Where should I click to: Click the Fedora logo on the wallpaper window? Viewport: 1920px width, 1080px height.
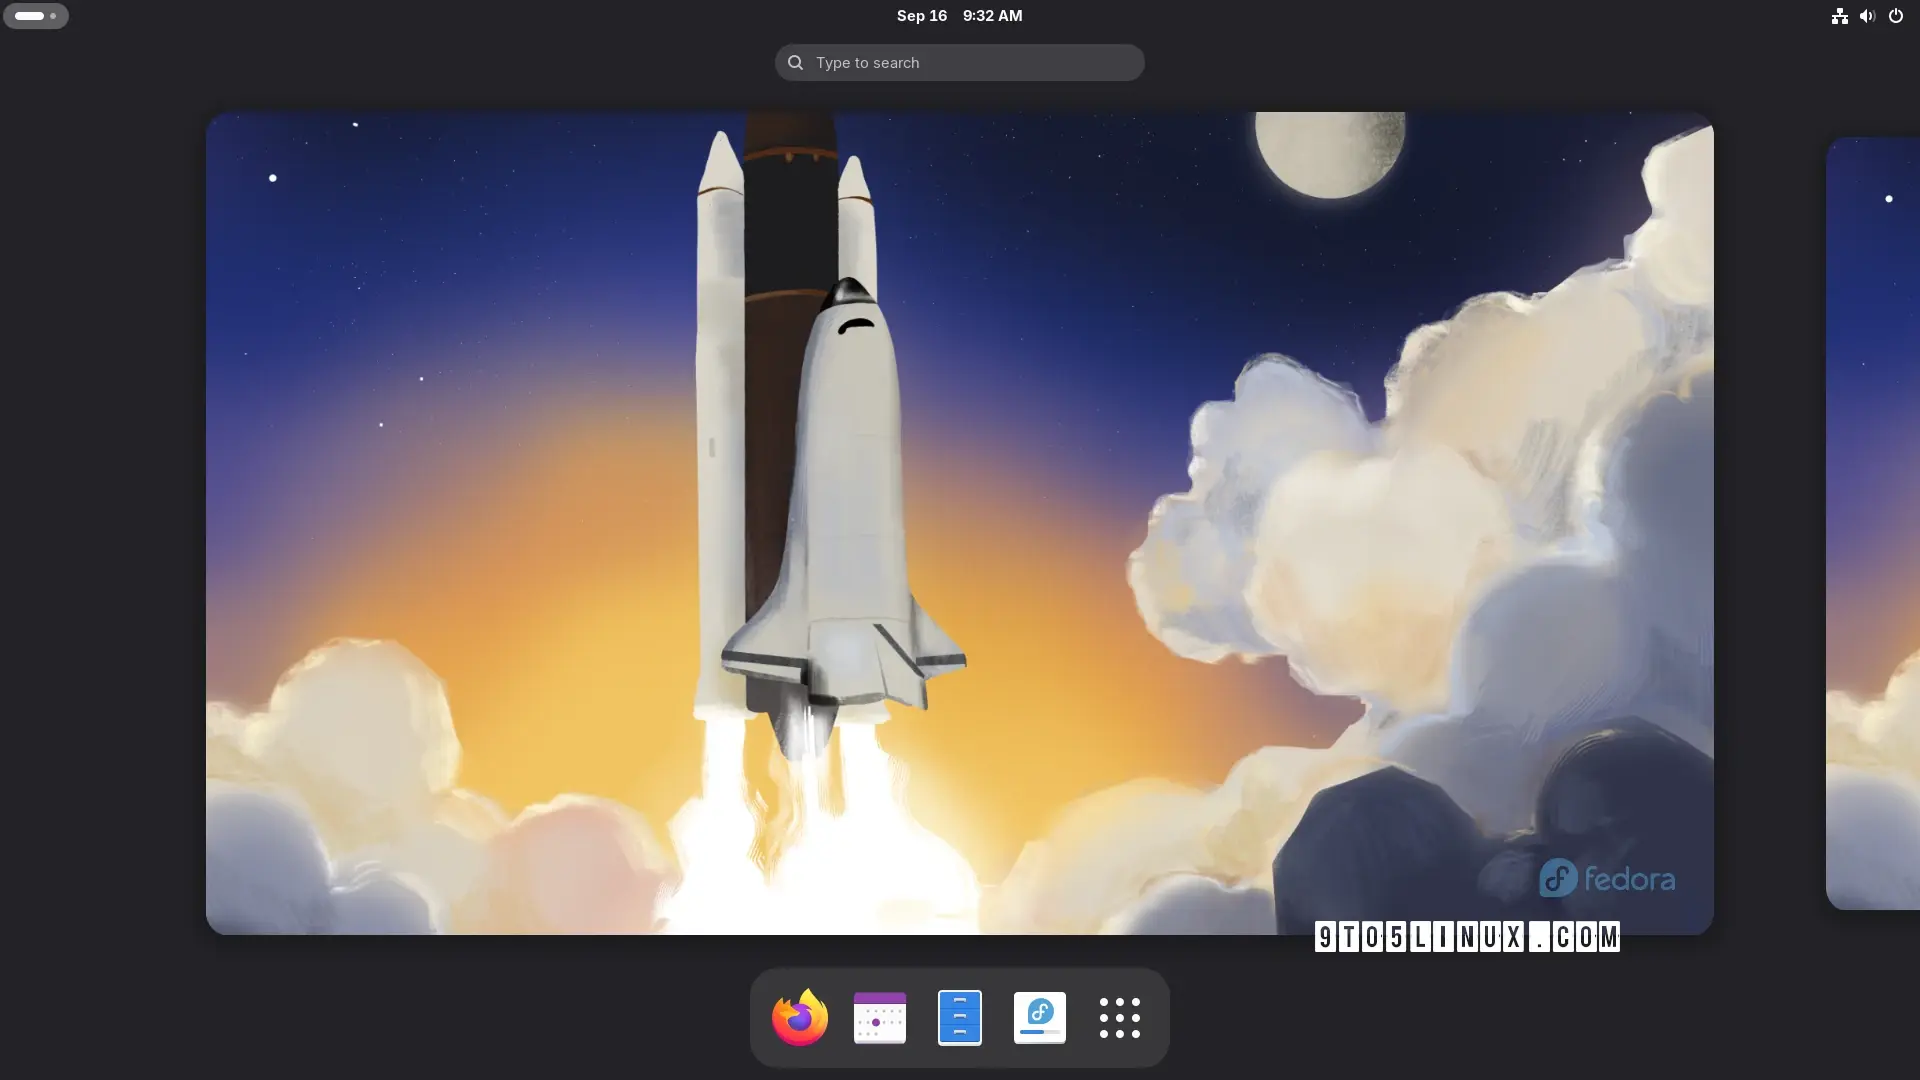coord(1605,878)
